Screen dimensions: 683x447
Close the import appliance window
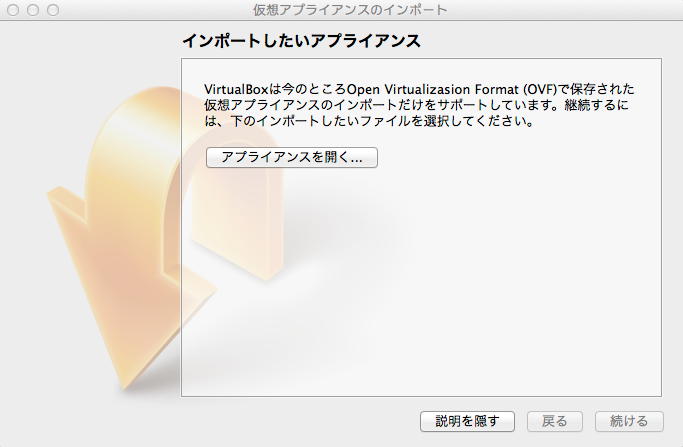pyautogui.click(x=13, y=10)
